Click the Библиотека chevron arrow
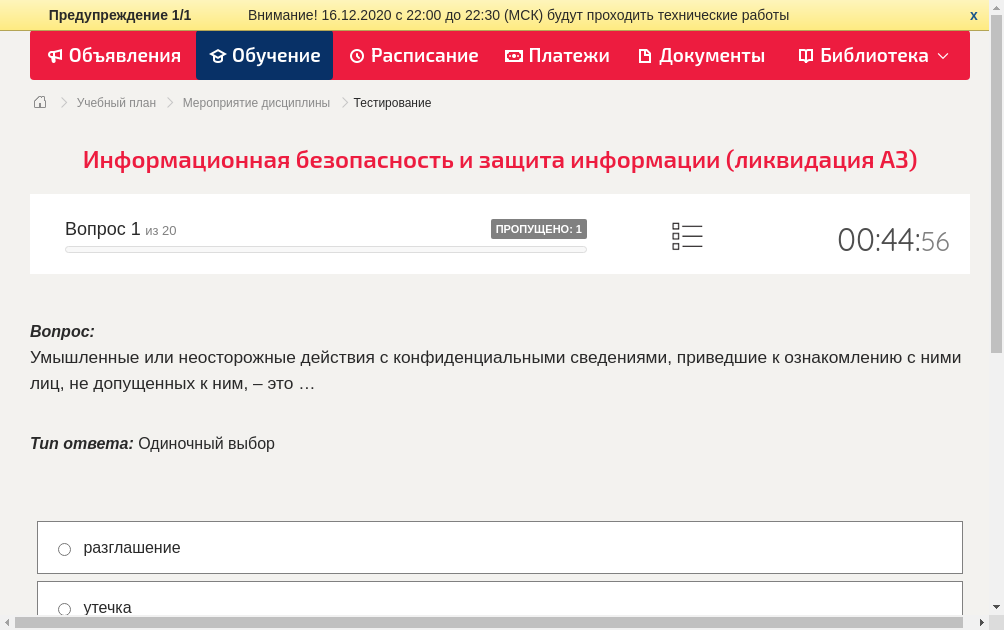The height and width of the screenshot is (630, 1004). 943,56
